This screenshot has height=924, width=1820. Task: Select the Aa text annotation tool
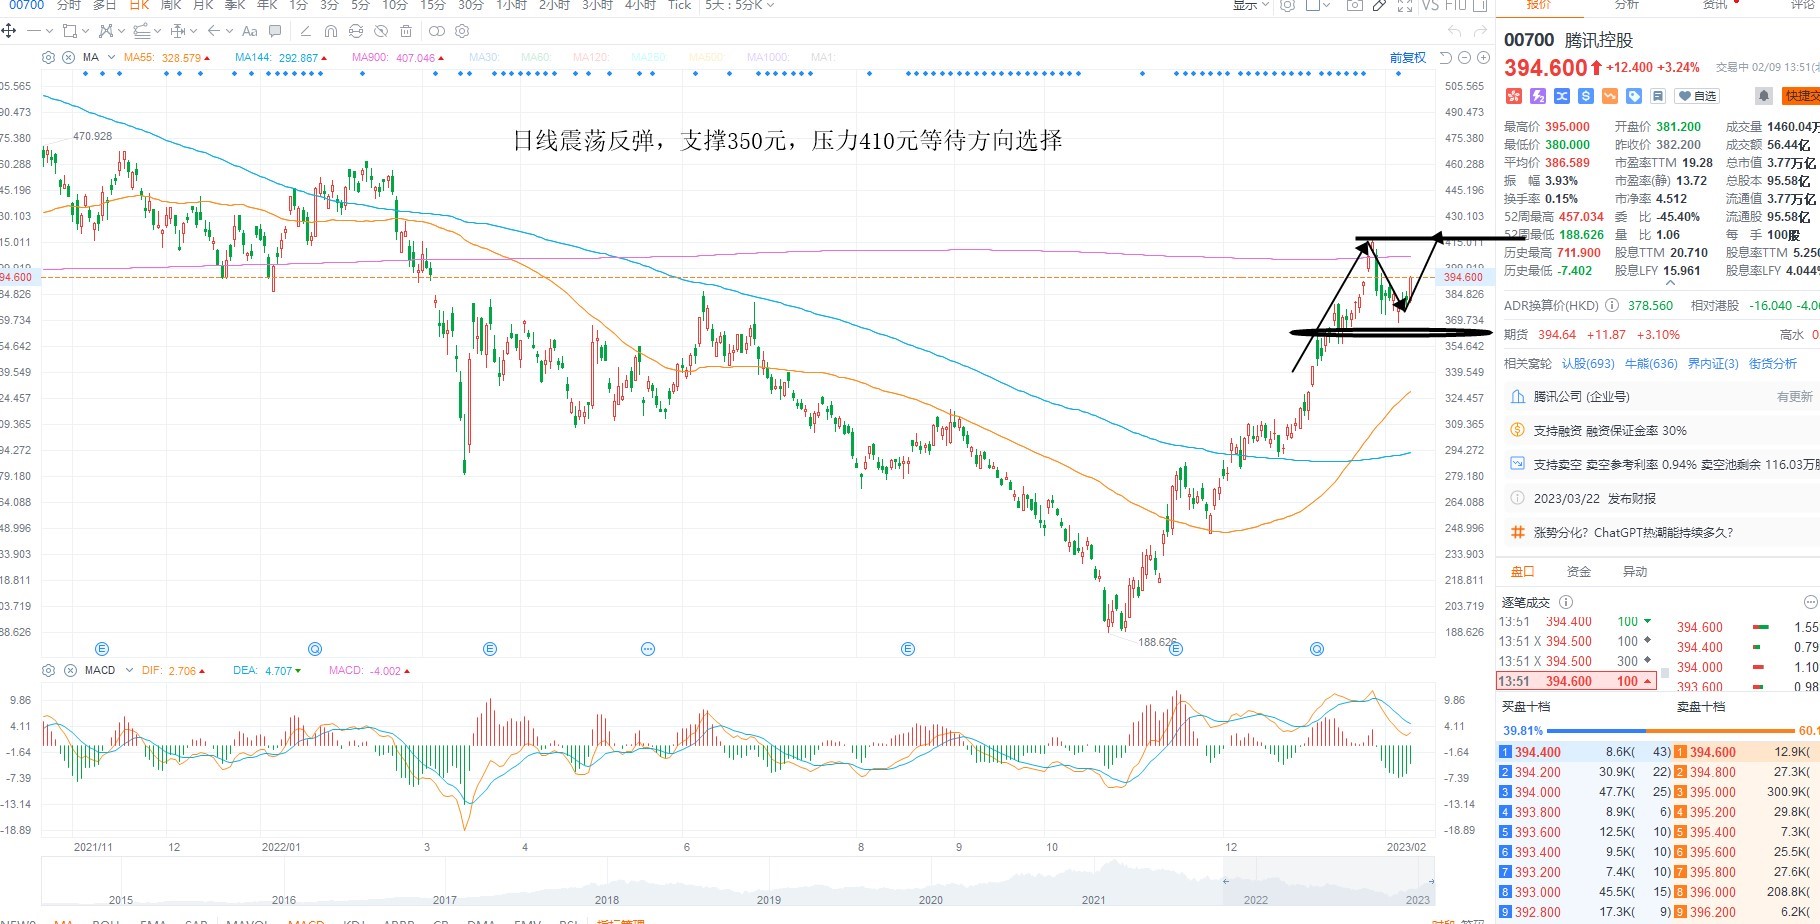click(x=250, y=31)
